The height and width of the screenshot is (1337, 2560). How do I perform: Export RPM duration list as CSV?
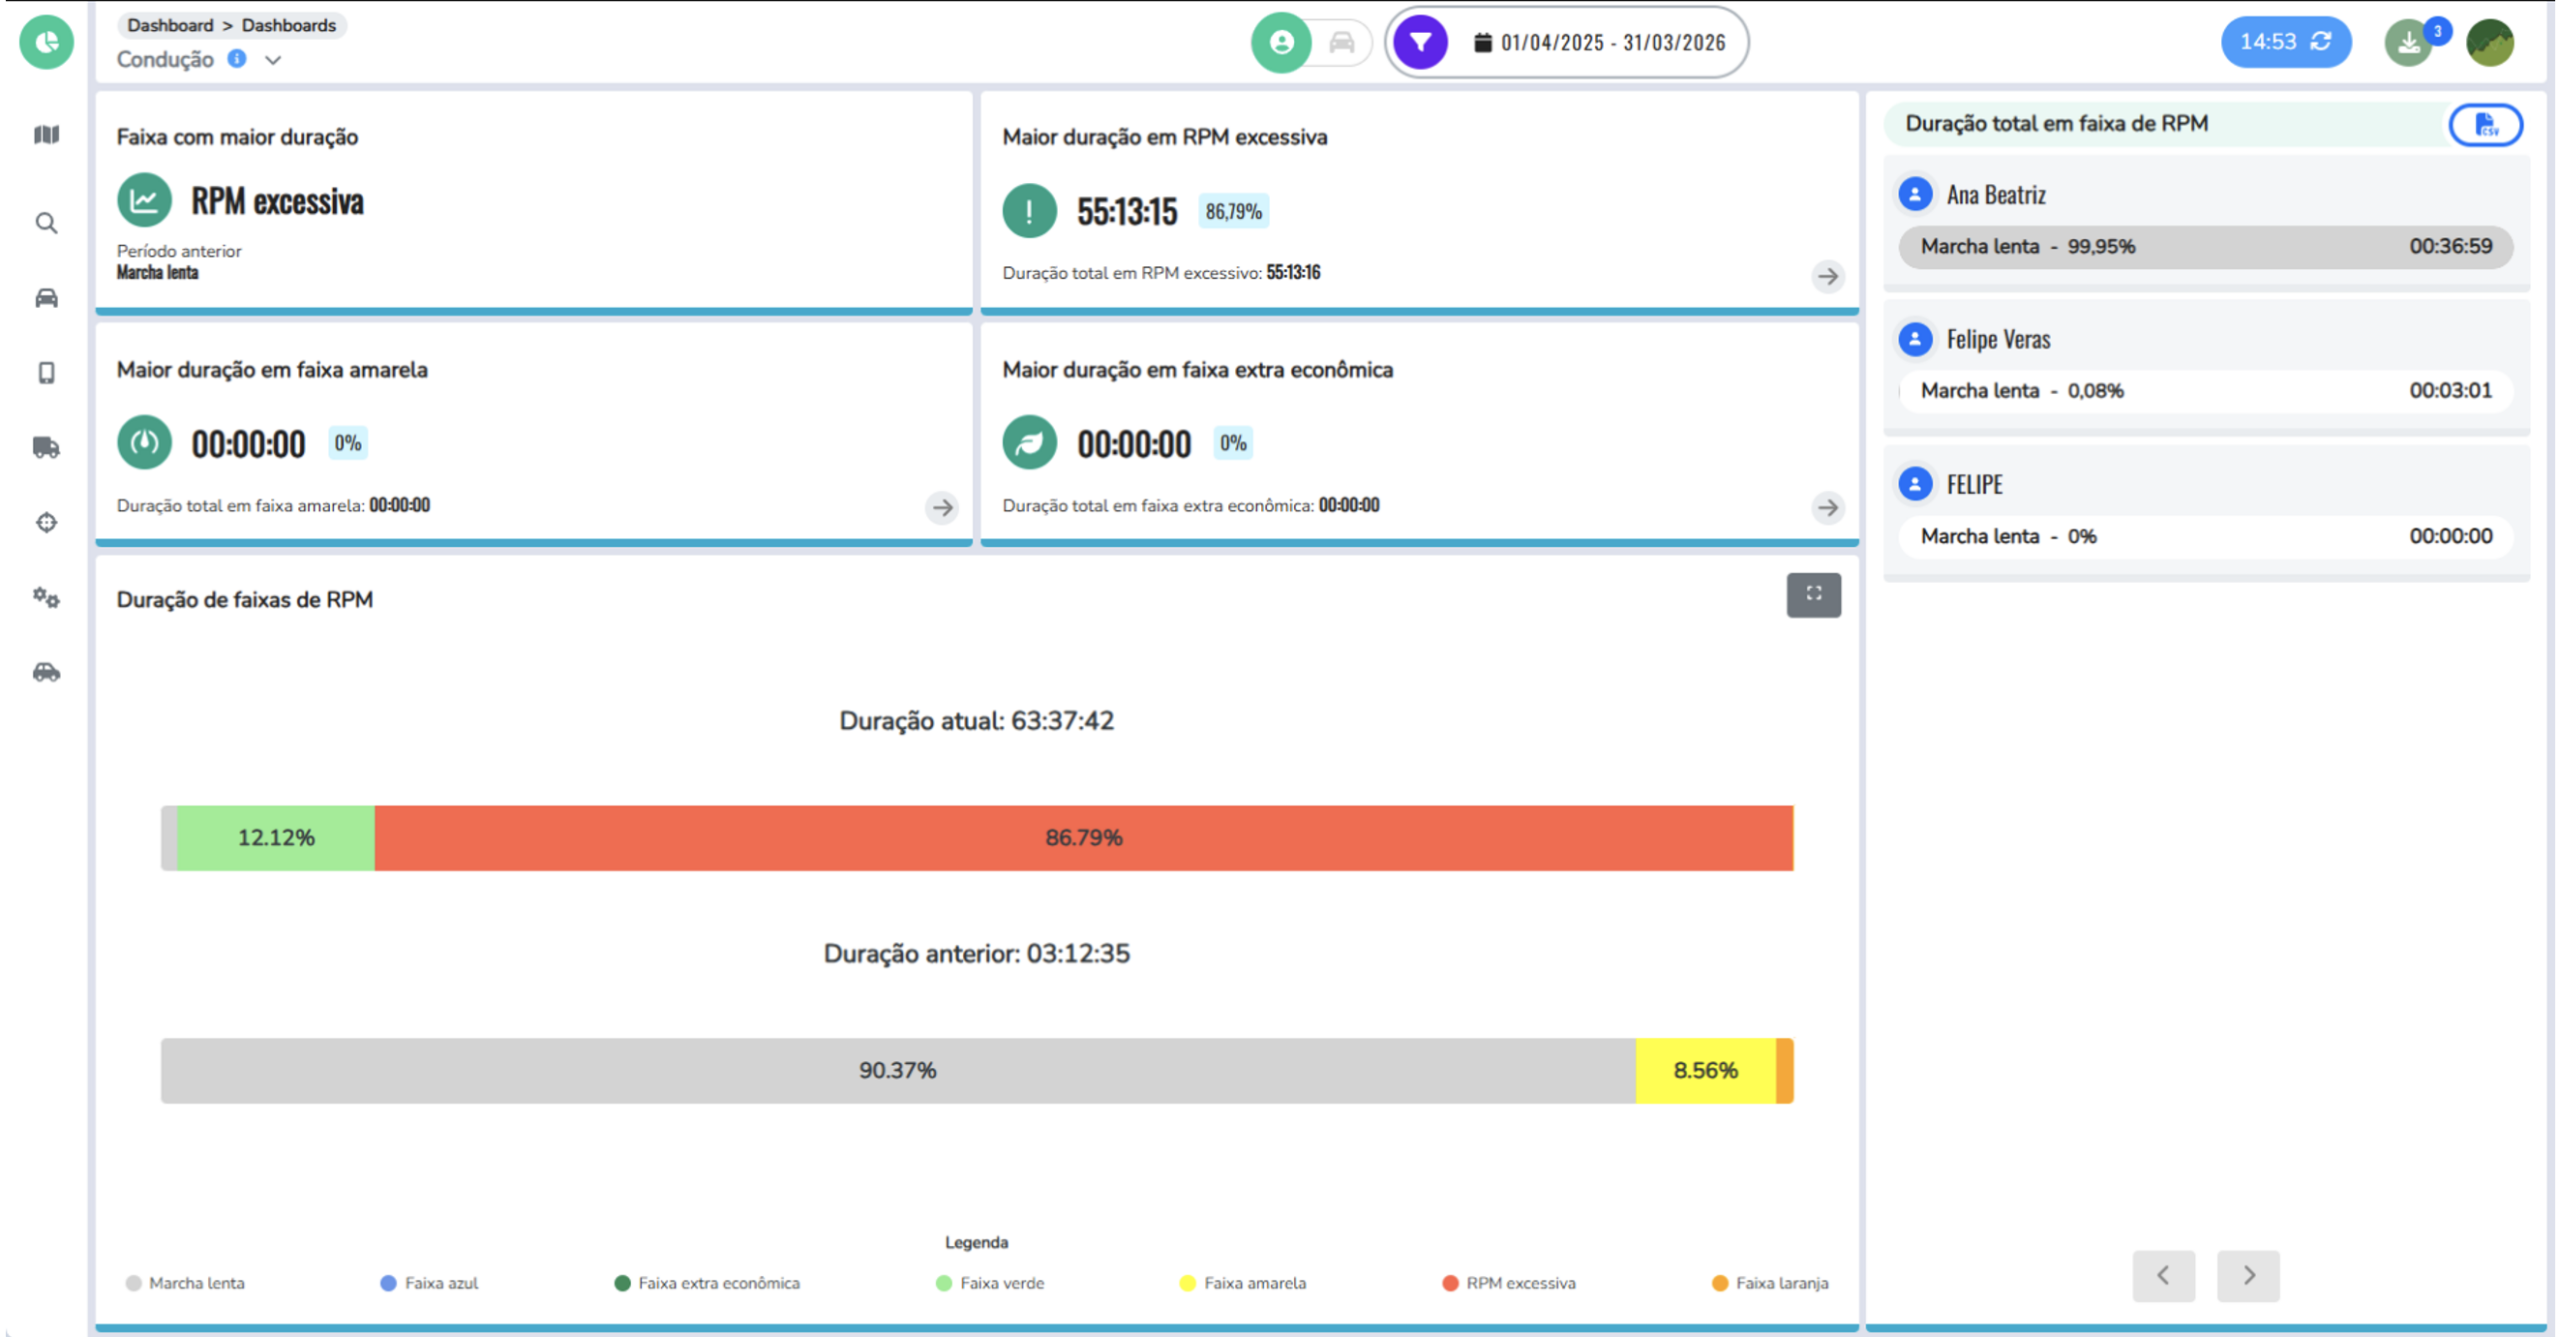pyautogui.click(x=2485, y=125)
